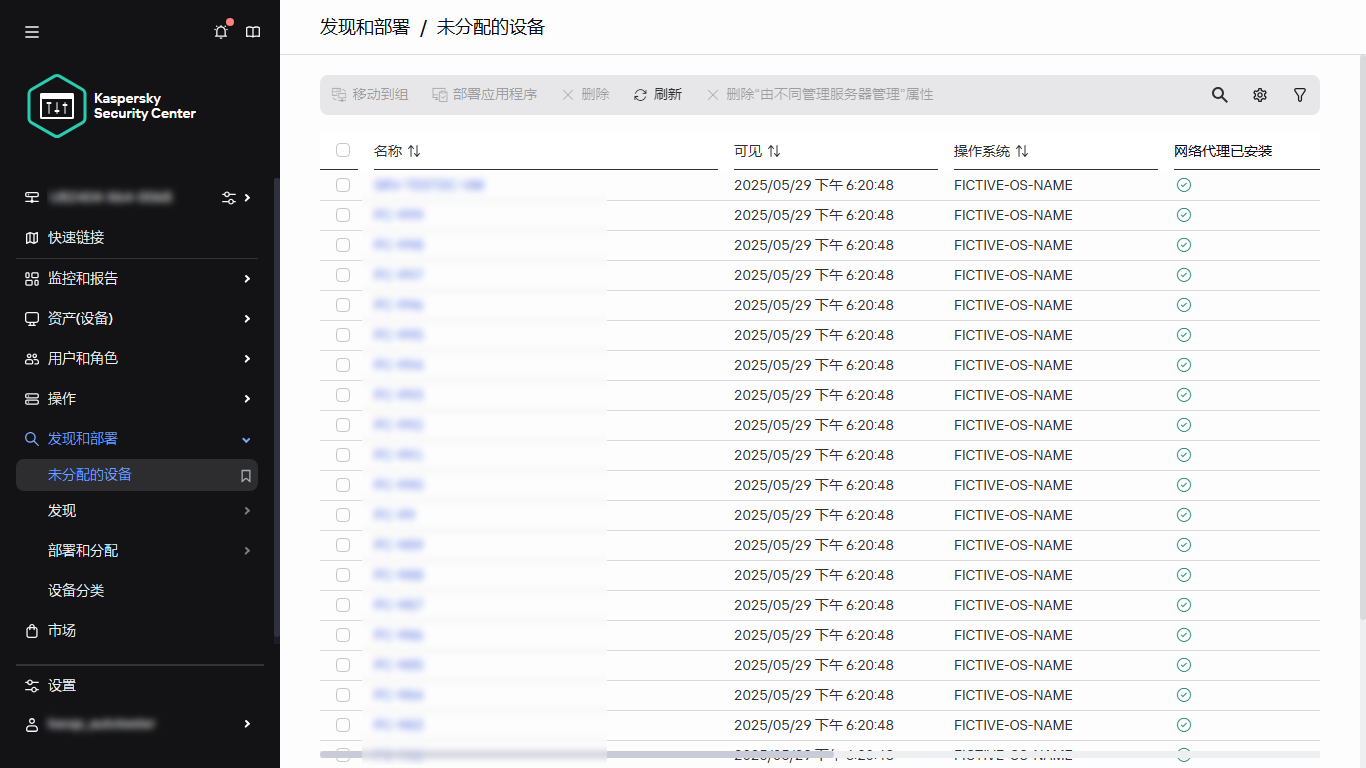Collapse sidebar with hamburger menu icon

coord(32,32)
